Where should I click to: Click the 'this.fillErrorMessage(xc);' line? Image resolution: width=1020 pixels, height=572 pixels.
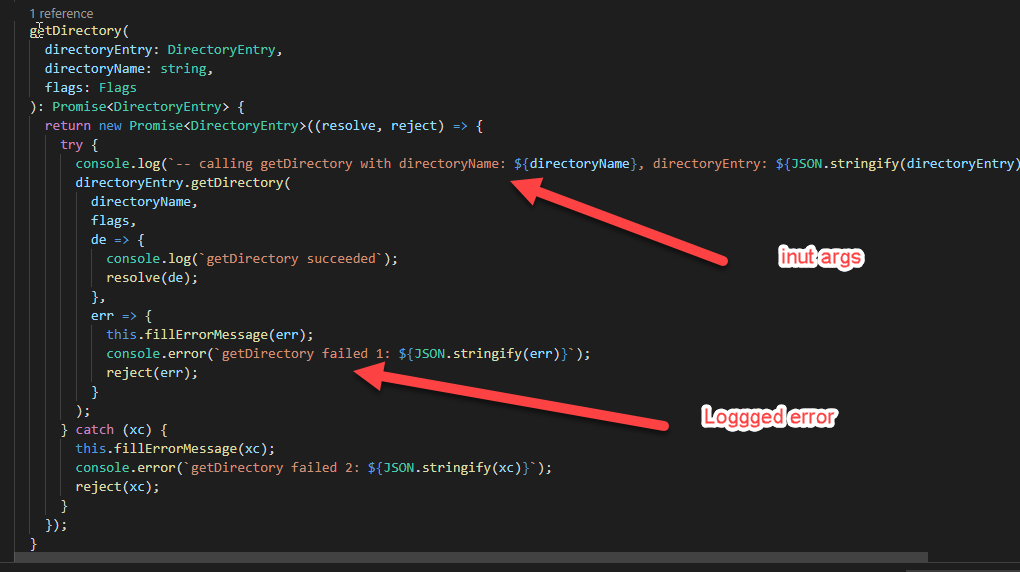tap(175, 448)
